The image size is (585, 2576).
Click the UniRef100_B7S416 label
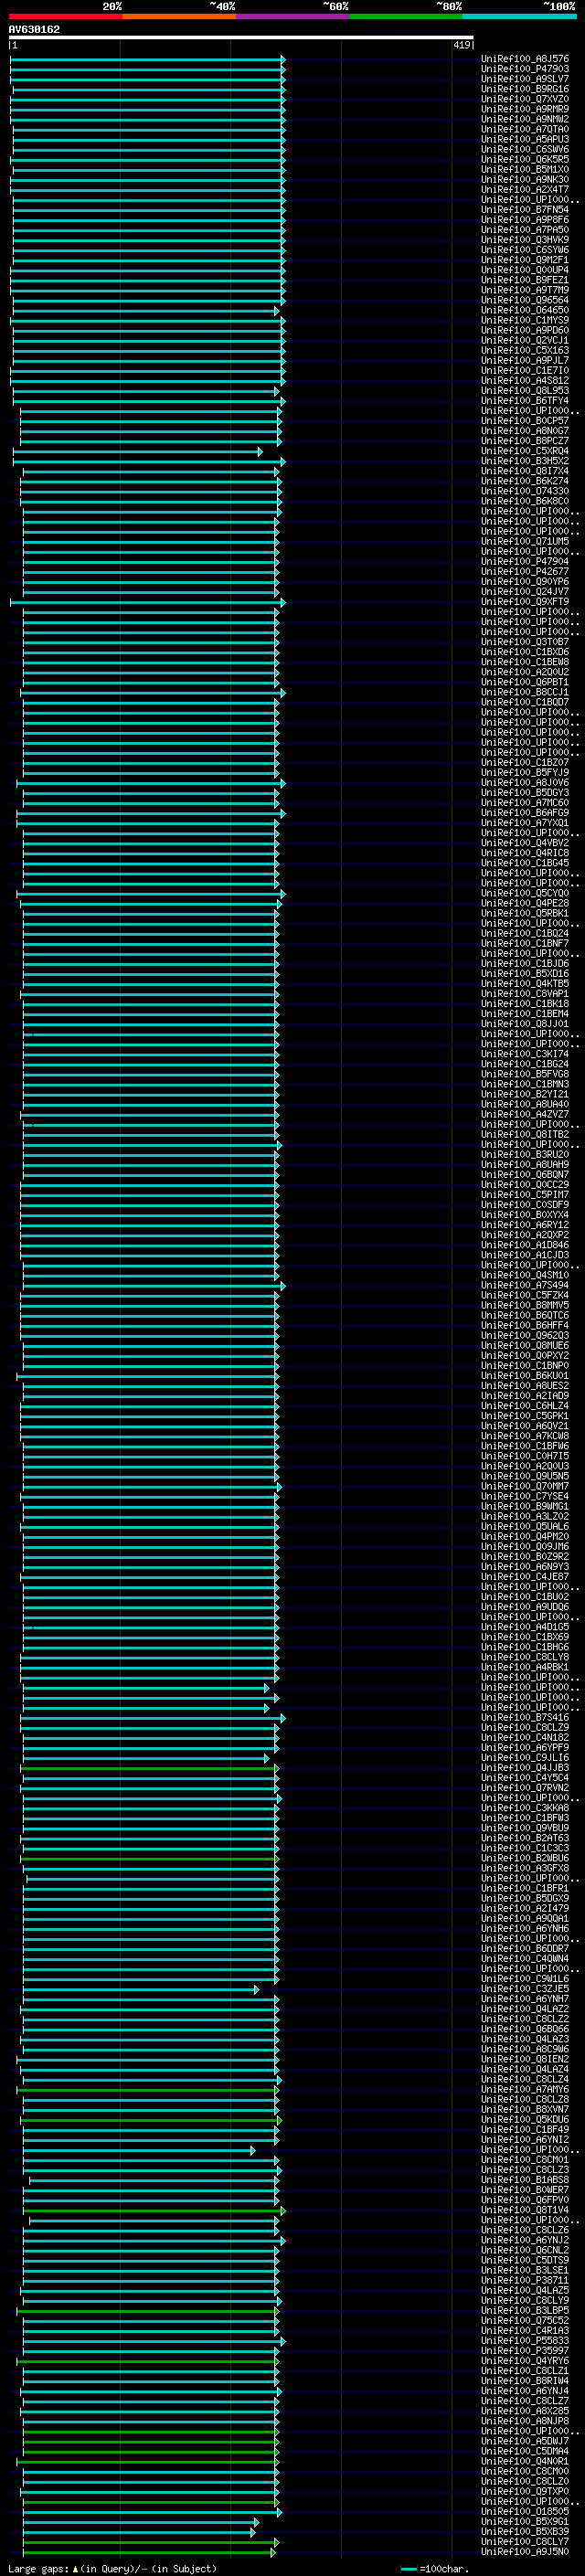[525, 1717]
